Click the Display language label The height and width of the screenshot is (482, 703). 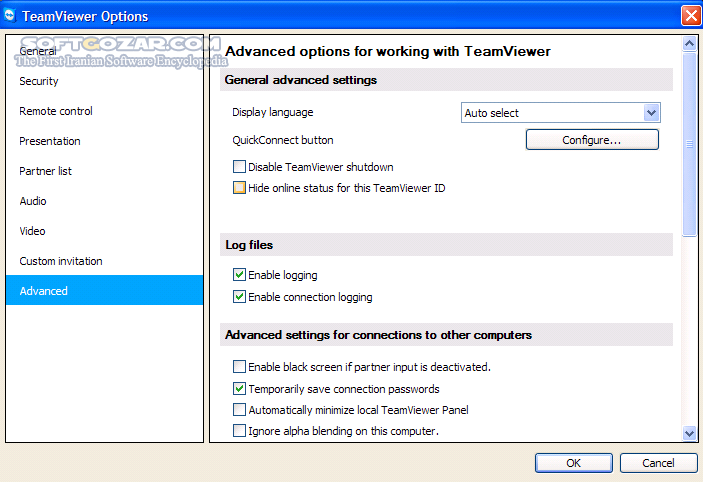273,112
